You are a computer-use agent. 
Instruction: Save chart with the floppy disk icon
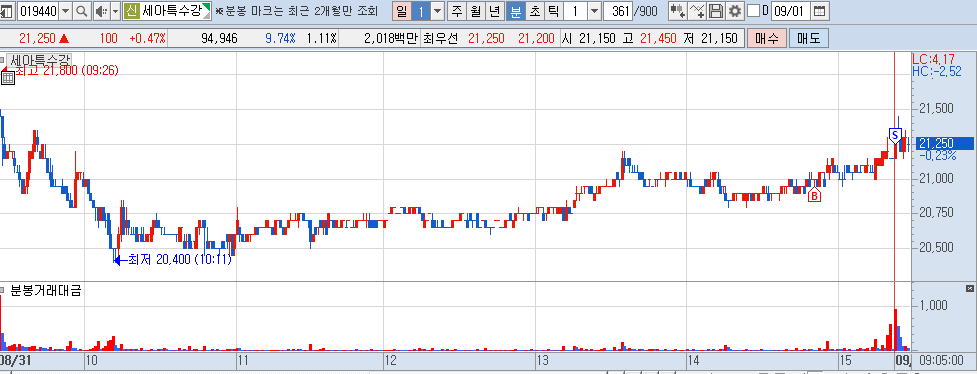[717, 11]
